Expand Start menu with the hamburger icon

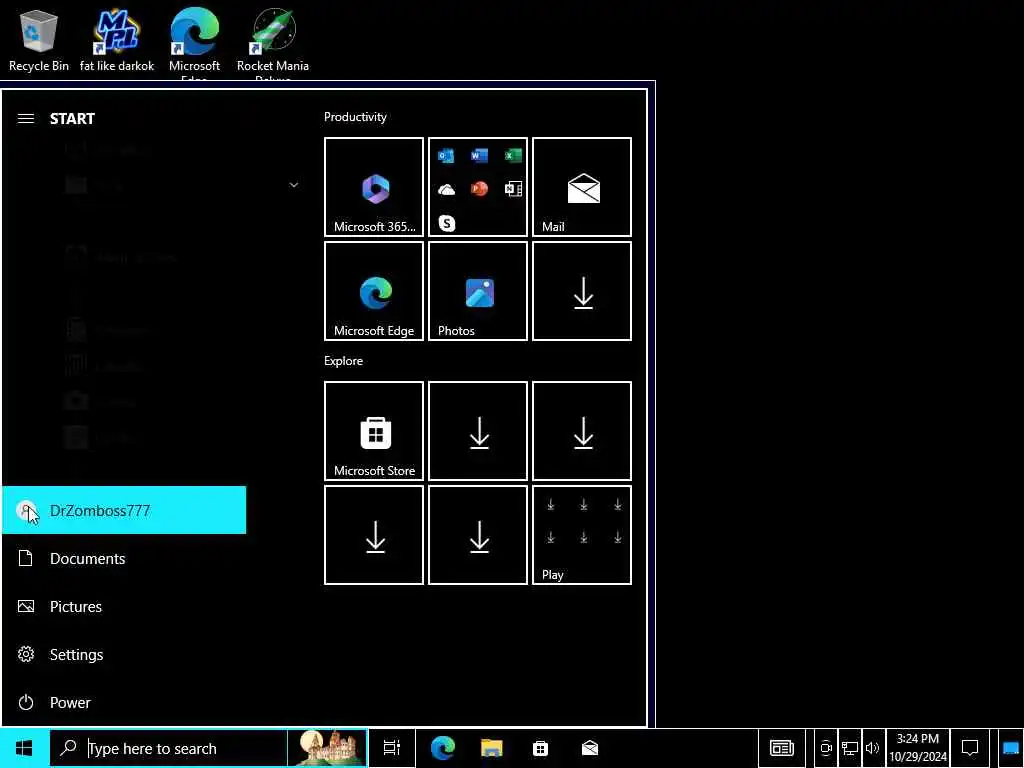tap(25, 118)
